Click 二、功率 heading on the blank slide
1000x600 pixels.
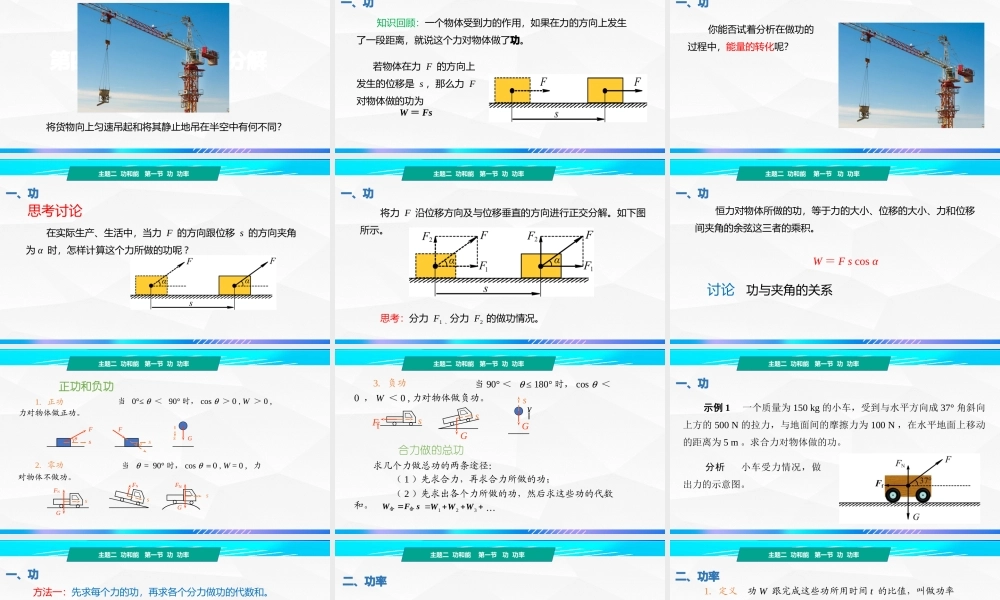(x=365, y=582)
